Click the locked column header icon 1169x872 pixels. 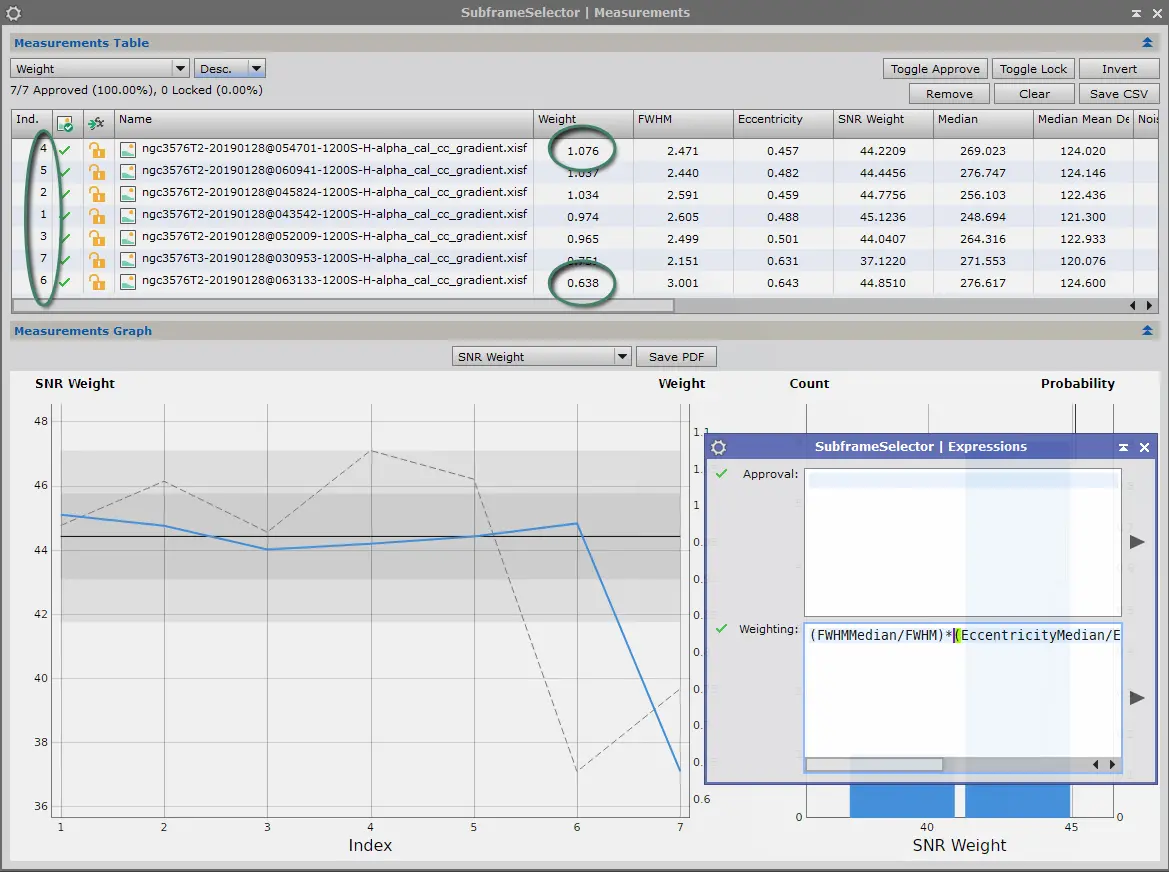pyautogui.click(x=95, y=123)
